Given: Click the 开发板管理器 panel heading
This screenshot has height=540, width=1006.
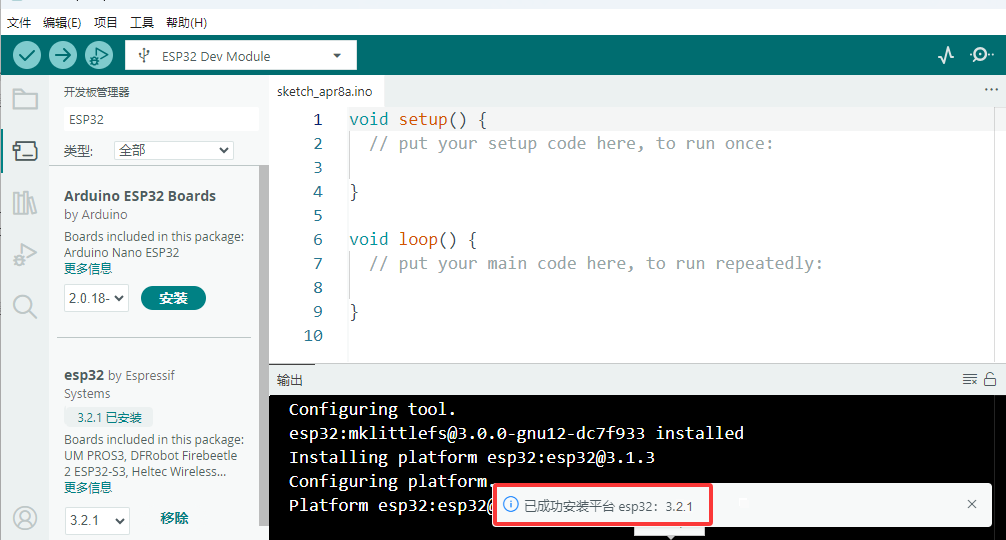Looking at the screenshot, I should click(x=96, y=92).
